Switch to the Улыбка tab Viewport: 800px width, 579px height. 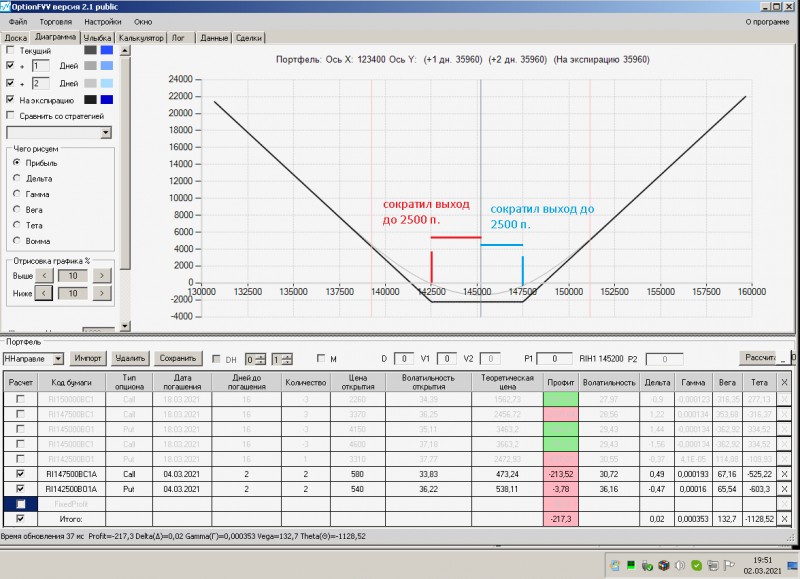click(x=97, y=38)
